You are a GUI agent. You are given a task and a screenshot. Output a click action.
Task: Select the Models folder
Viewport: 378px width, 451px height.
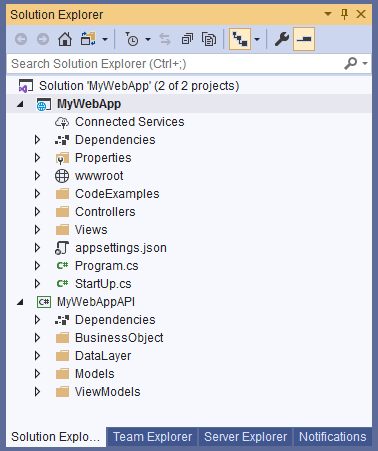pos(95,374)
